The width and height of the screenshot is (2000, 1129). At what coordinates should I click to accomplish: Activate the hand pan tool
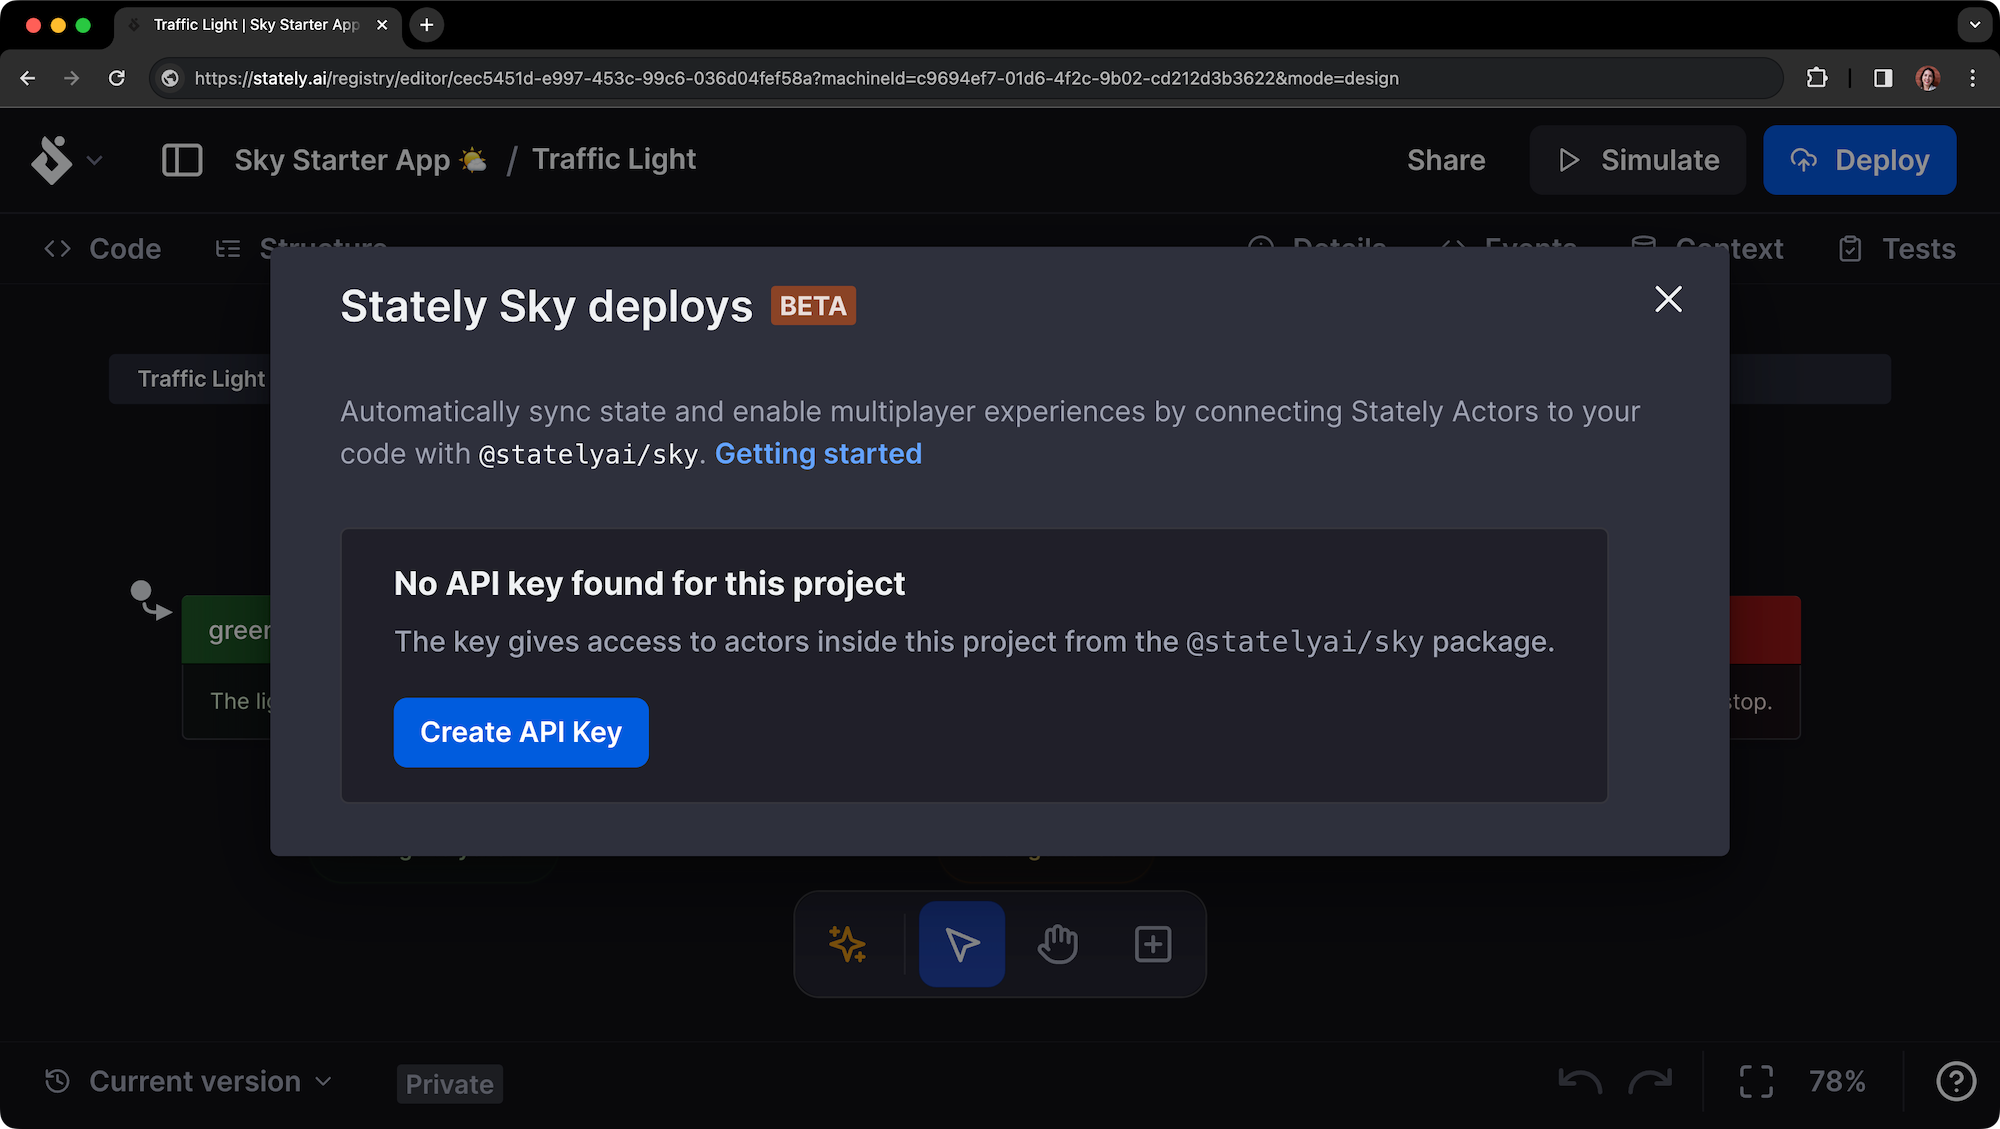[x=1057, y=943]
